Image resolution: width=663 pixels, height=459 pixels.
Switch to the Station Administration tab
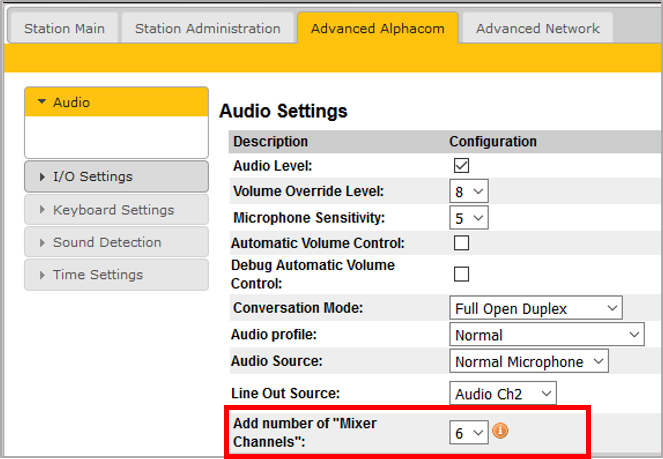208,28
